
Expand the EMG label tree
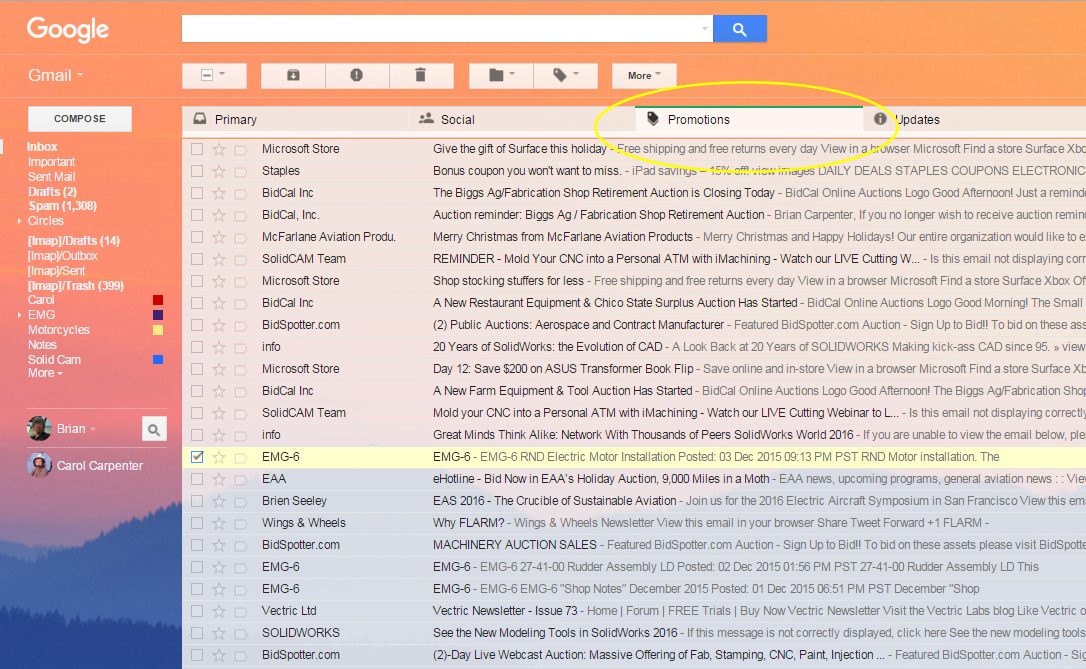19,315
